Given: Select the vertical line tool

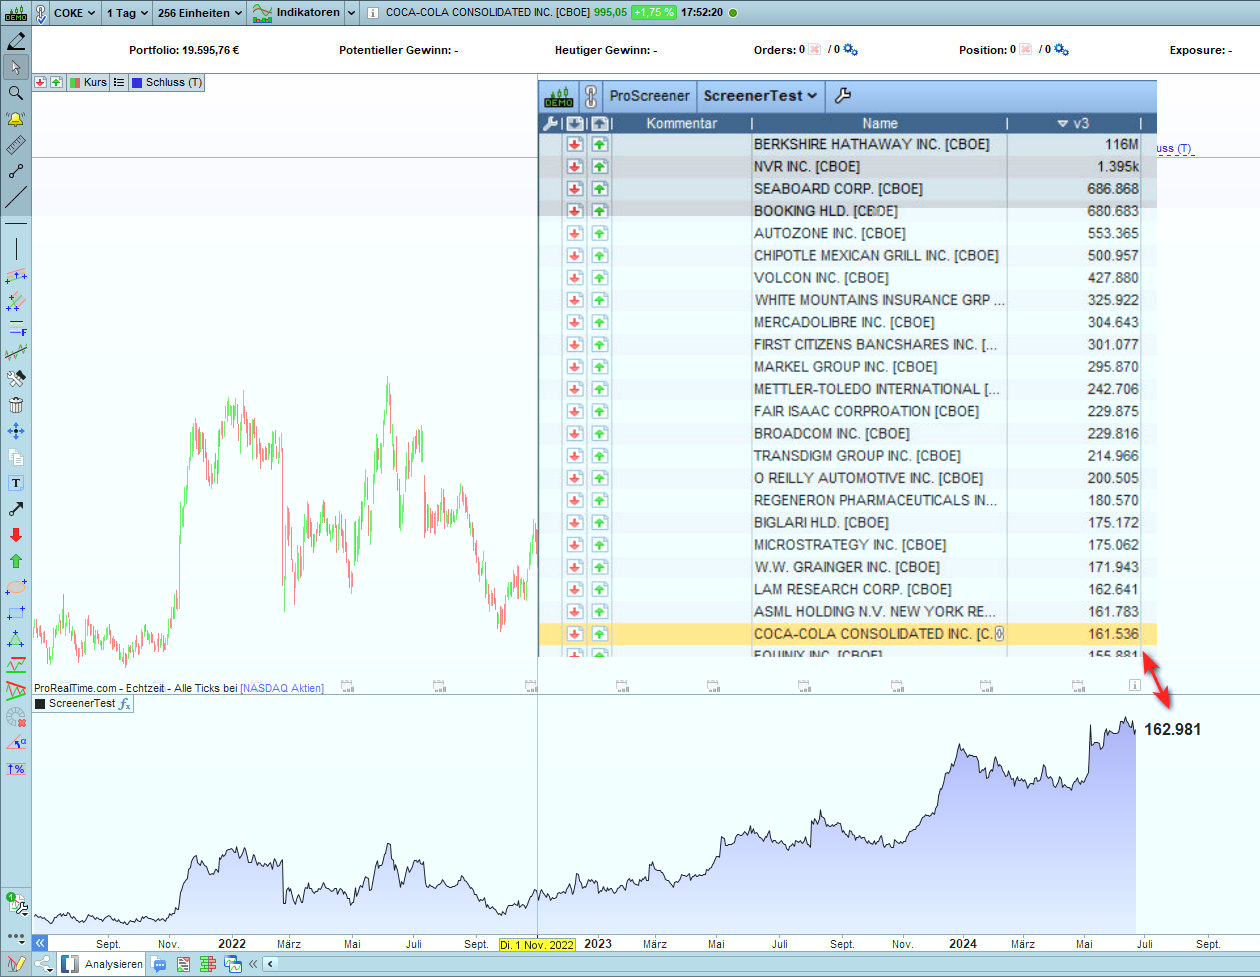Looking at the screenshot, I should coord(16,249).
